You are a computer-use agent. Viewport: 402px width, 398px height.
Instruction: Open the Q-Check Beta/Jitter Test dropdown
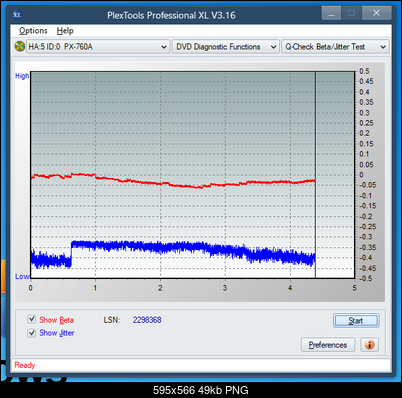point(335,47)
